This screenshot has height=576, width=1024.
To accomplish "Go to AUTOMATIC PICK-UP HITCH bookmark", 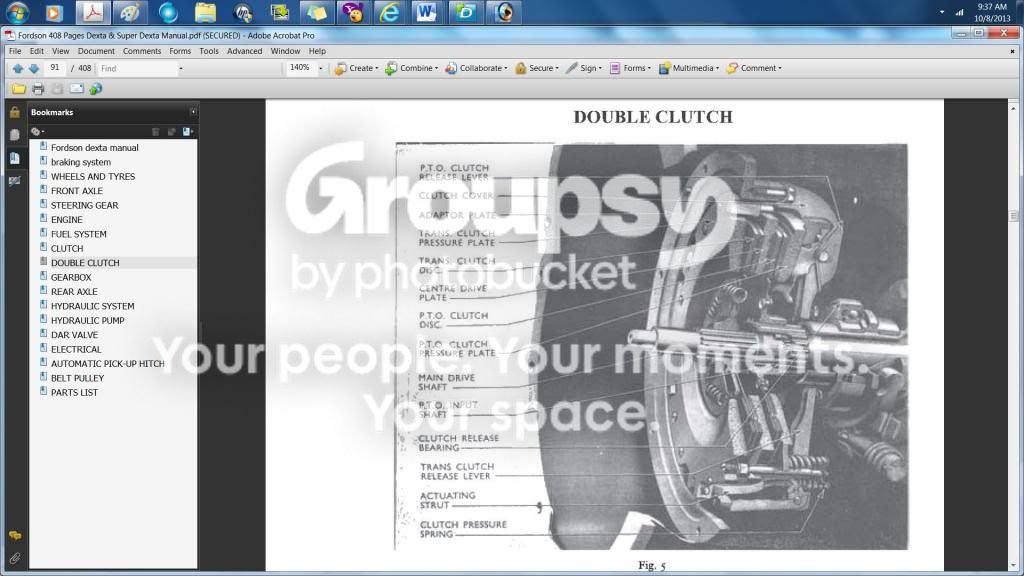I will point(108,364).
